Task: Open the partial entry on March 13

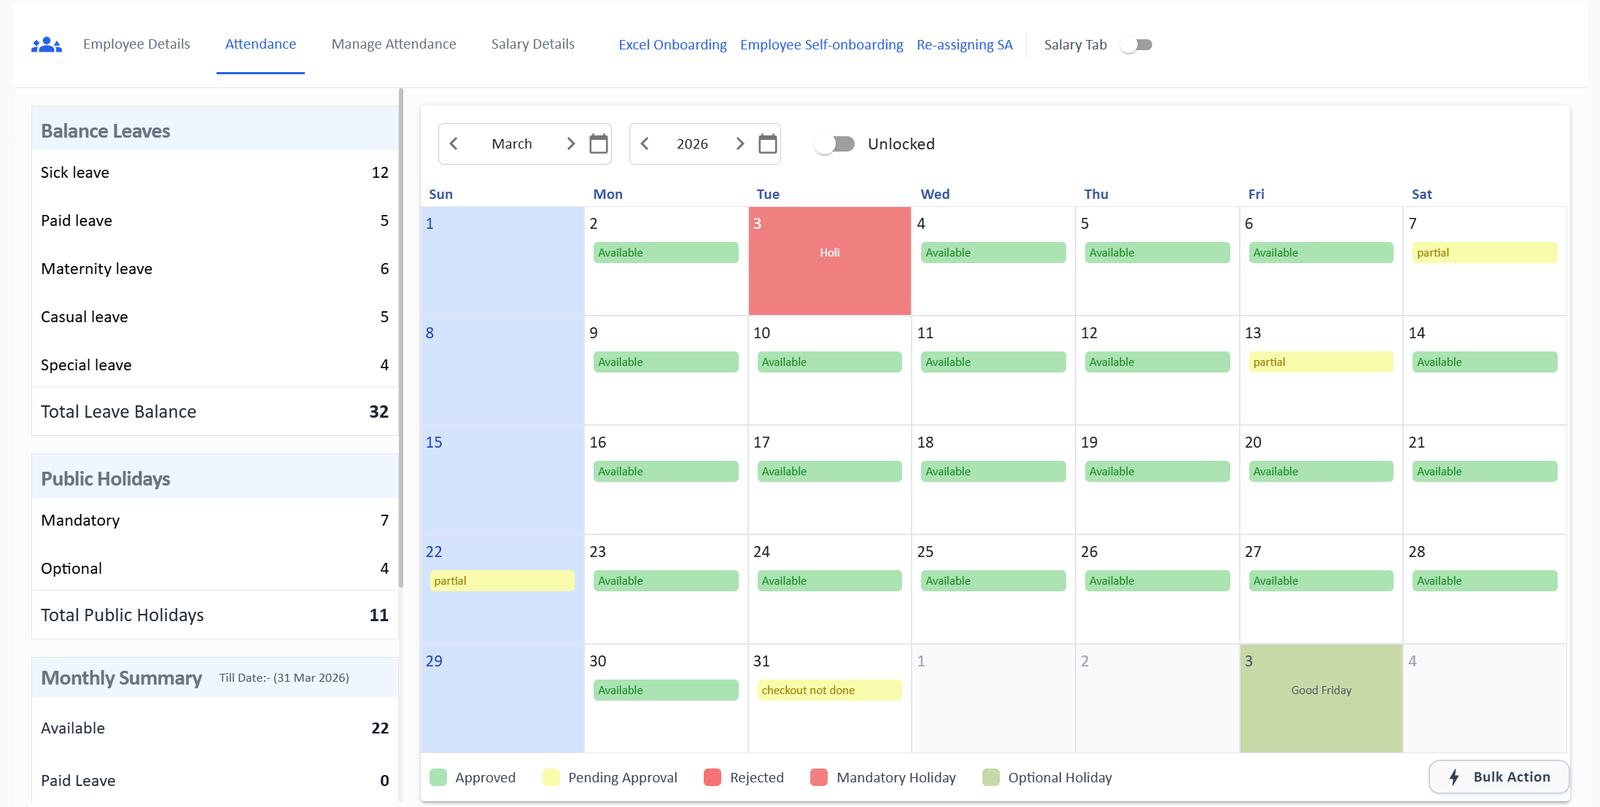Action: click(x=1321, y=362)
